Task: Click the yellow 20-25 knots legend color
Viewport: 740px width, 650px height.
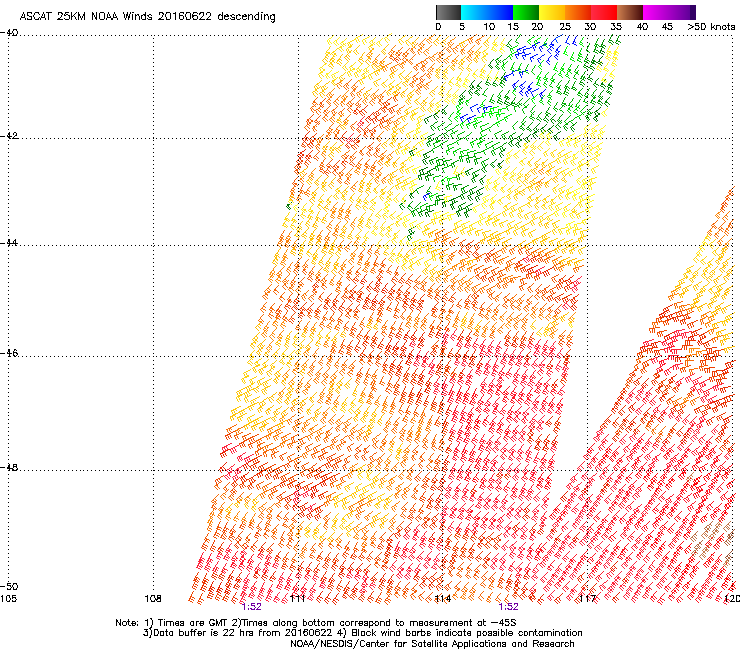Action: pyautogui.click(x=552, y=12)
